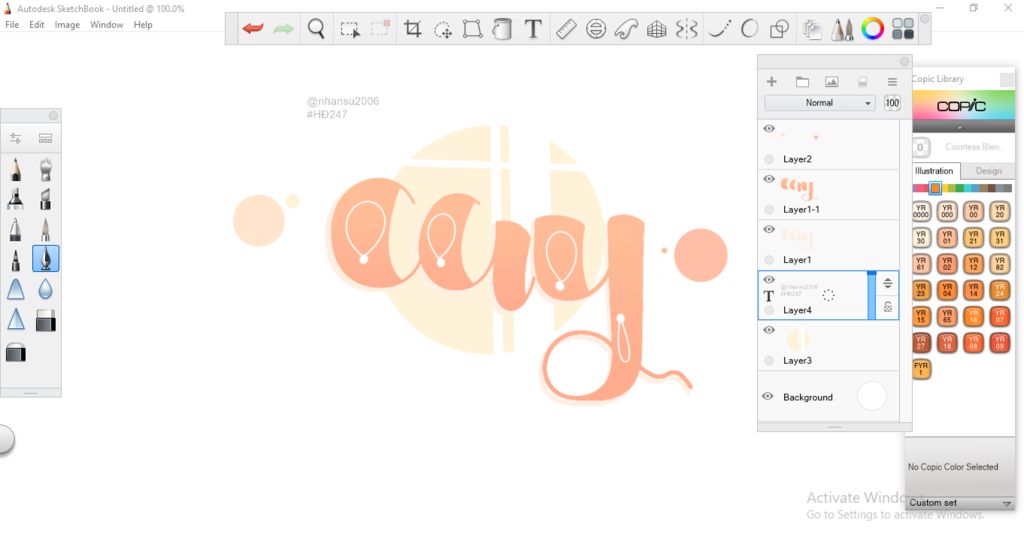Hide Layer3 with the eye icon

769,330
